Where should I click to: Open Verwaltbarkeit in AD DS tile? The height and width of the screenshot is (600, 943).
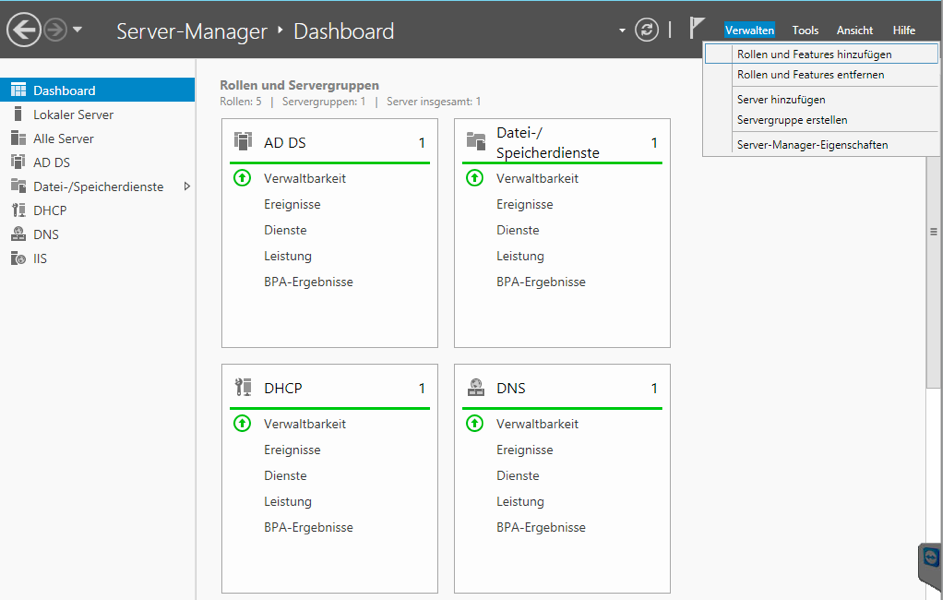tap(304, 179)
